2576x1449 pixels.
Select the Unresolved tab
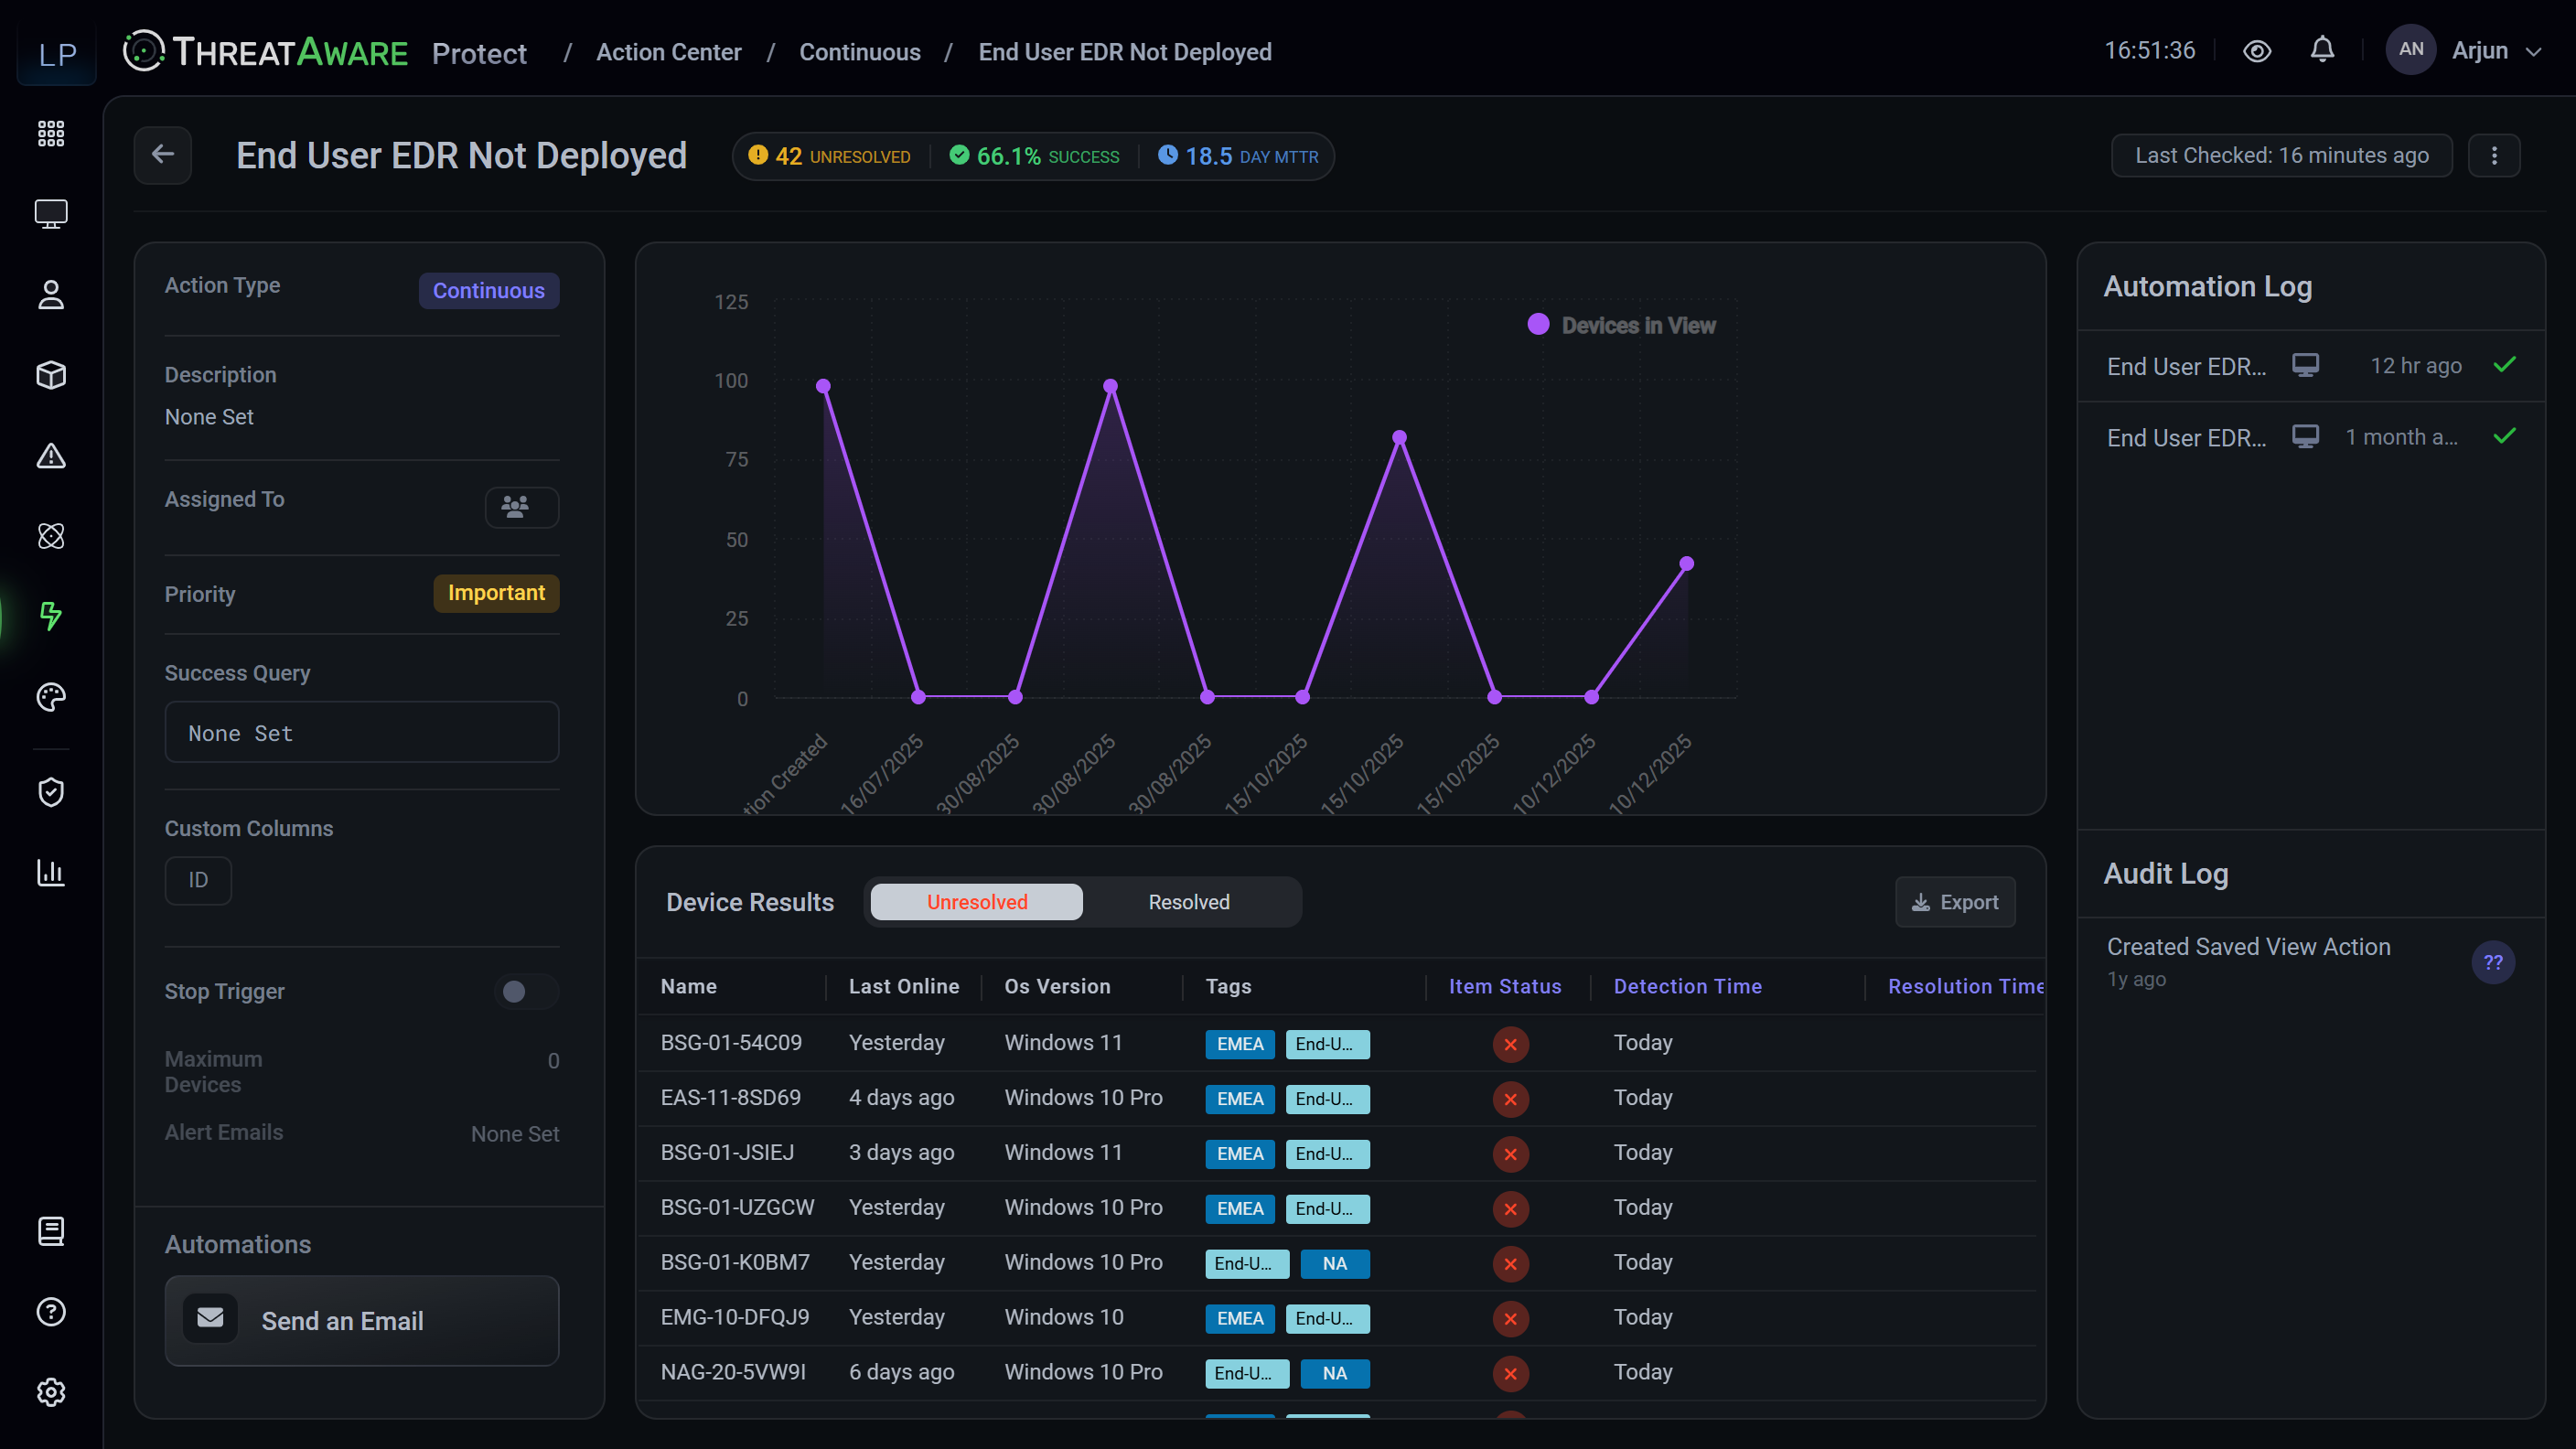(977, 902)
